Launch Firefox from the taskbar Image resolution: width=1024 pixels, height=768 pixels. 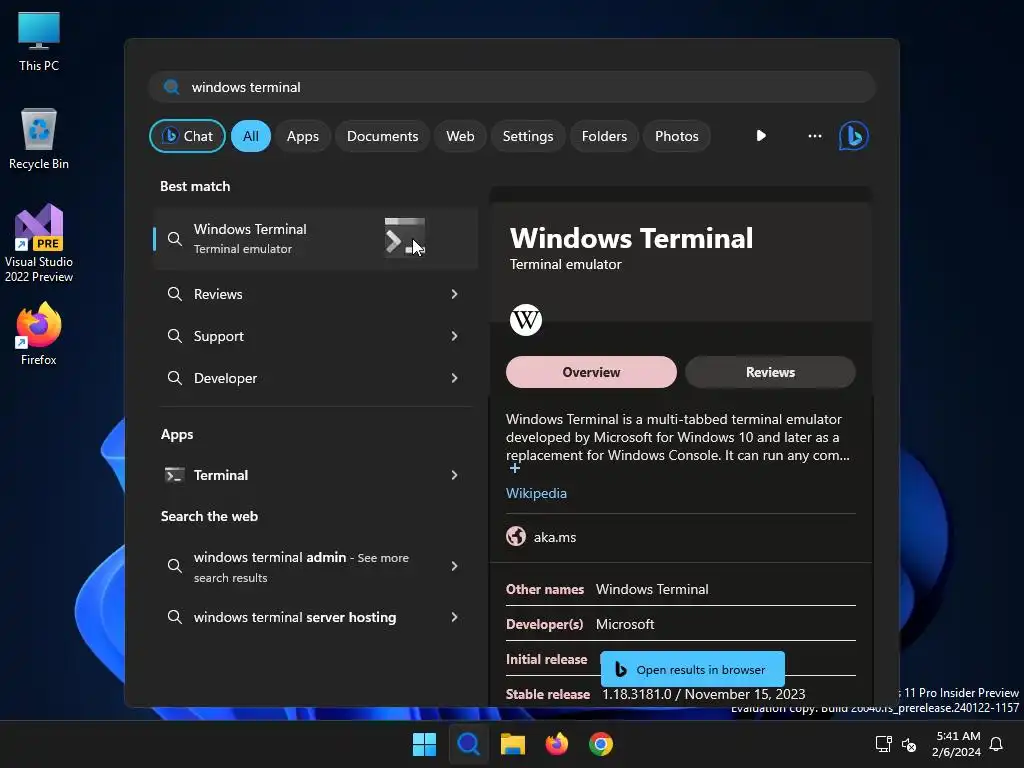556,744
